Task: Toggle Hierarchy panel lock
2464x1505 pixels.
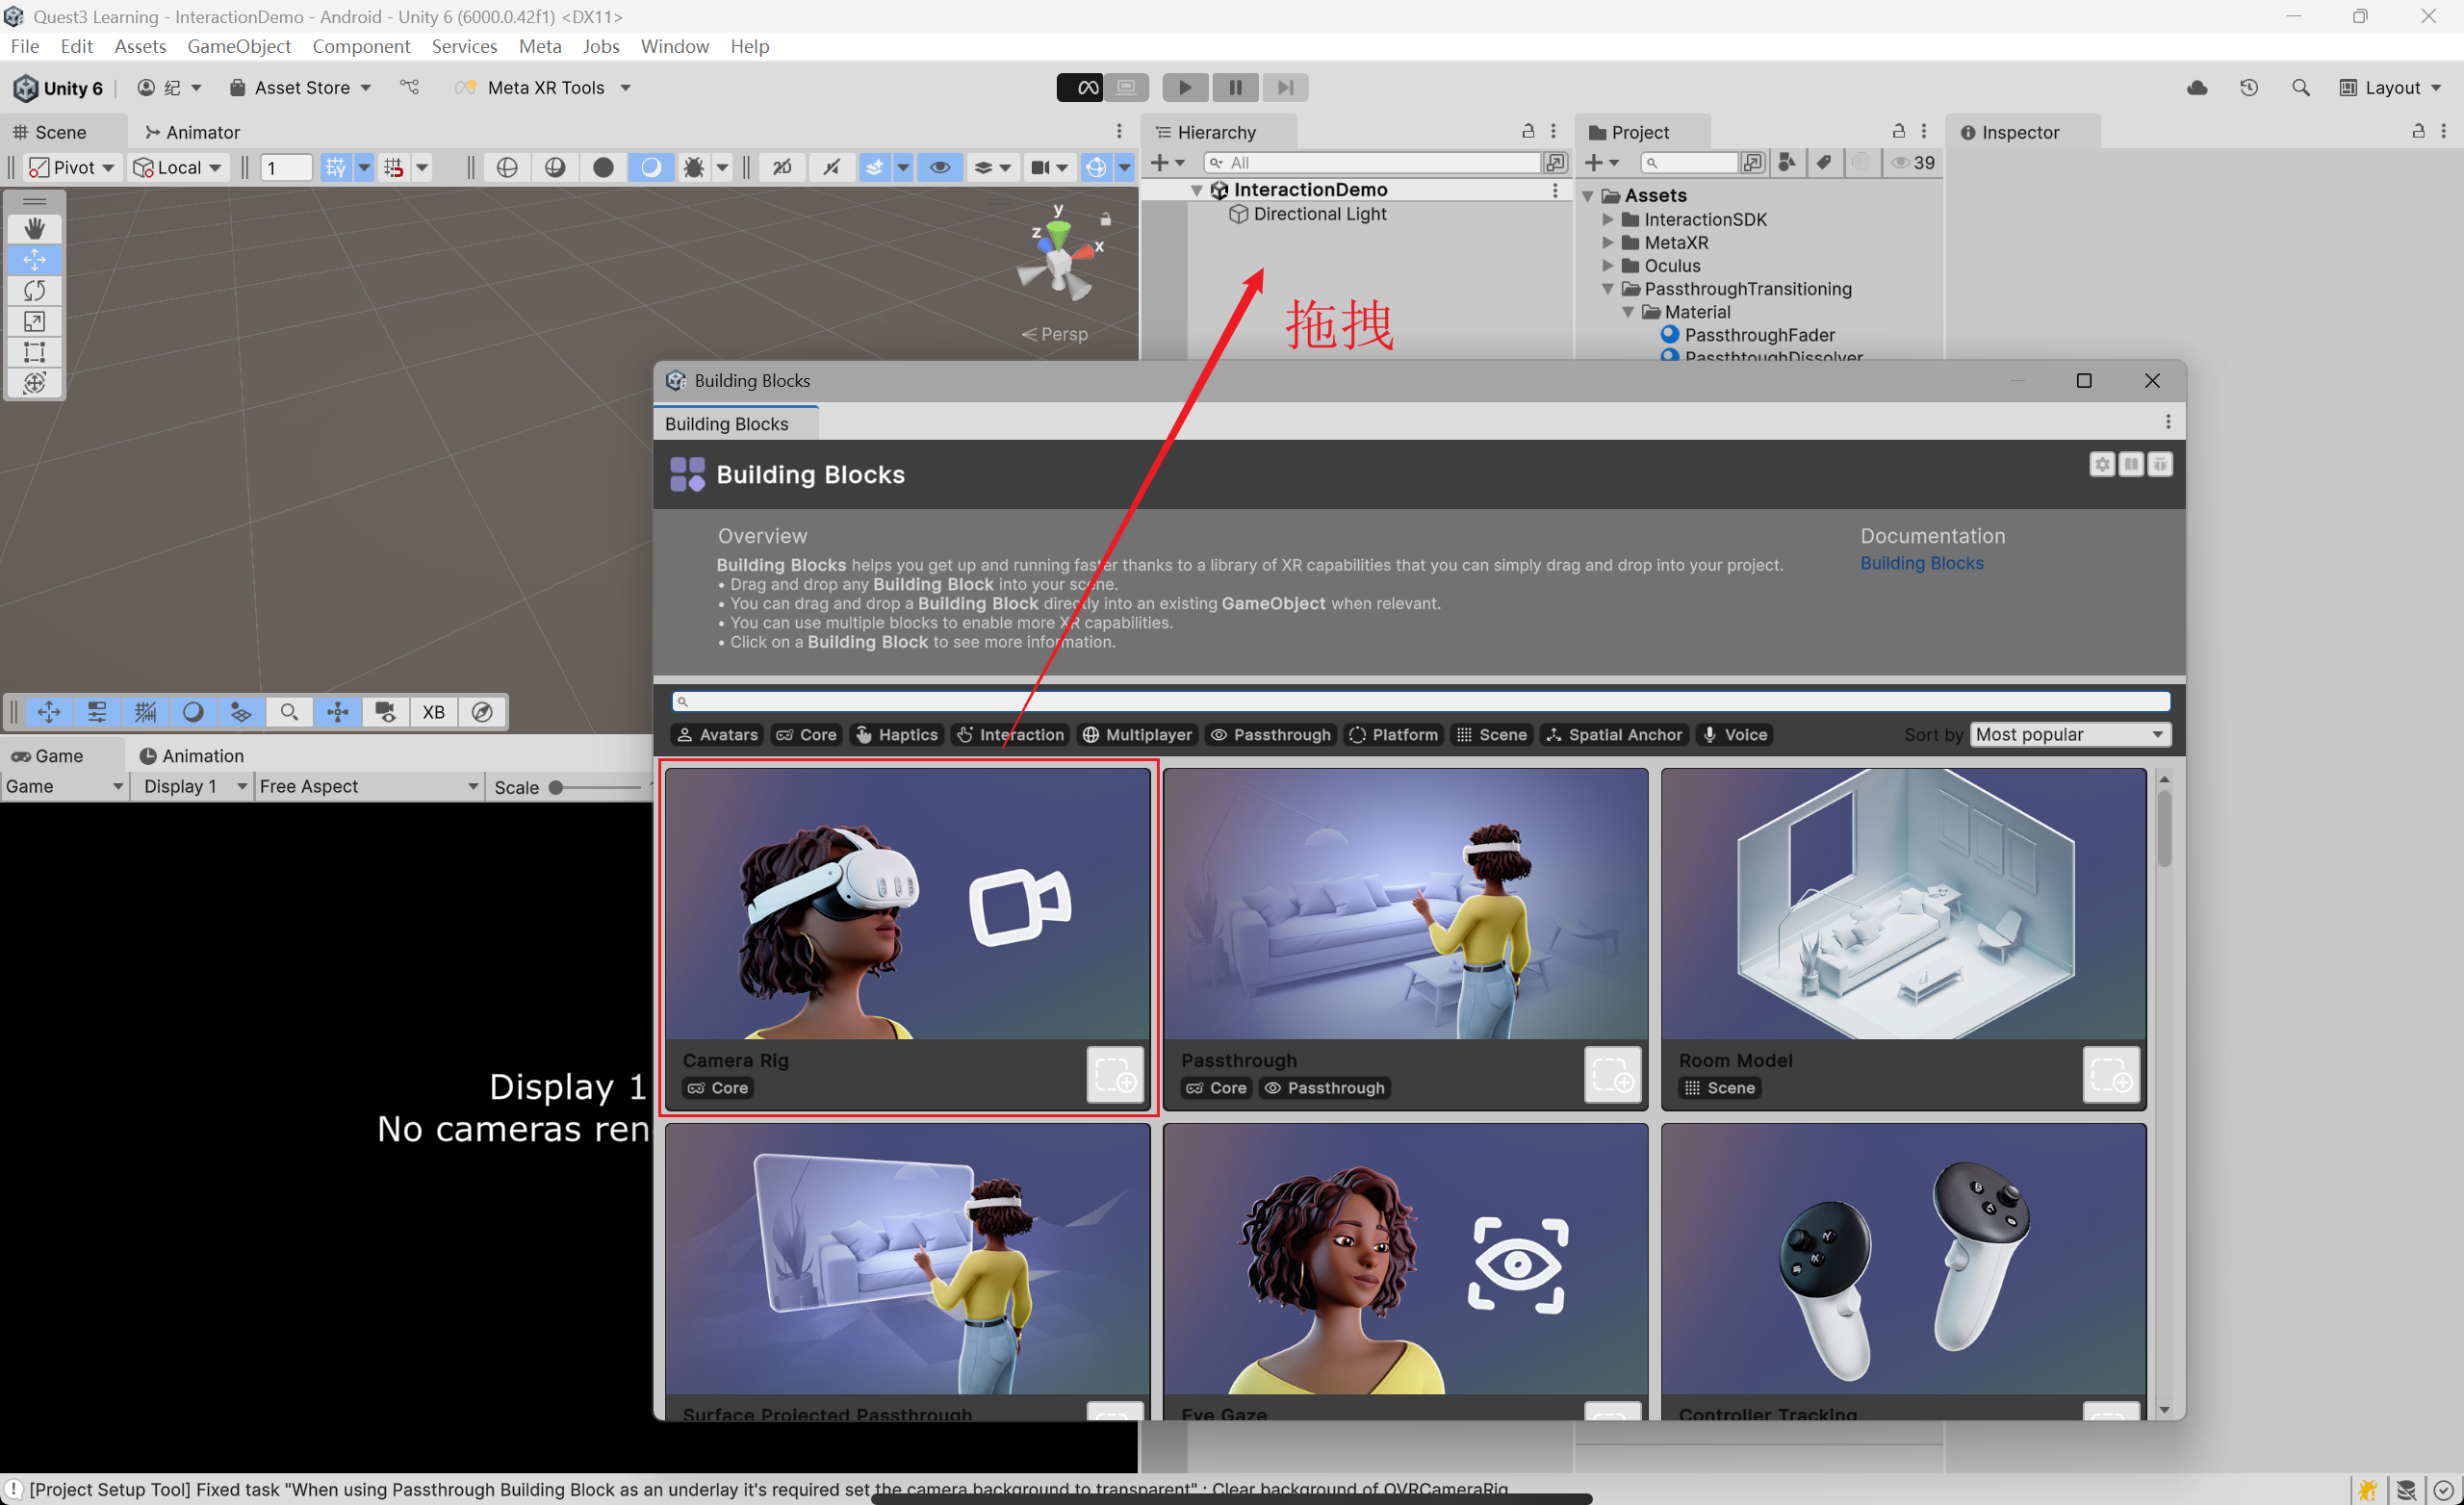Action: tap(1528, 131)
